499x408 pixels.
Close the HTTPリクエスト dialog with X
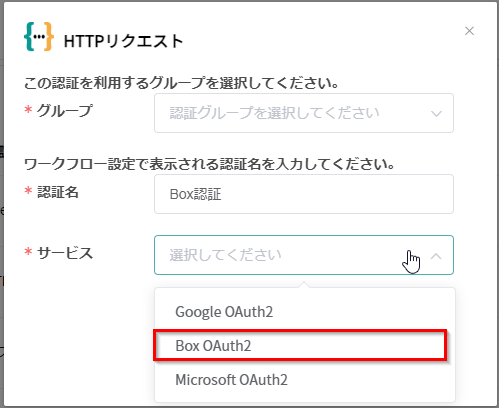click(x=469, y=31)
